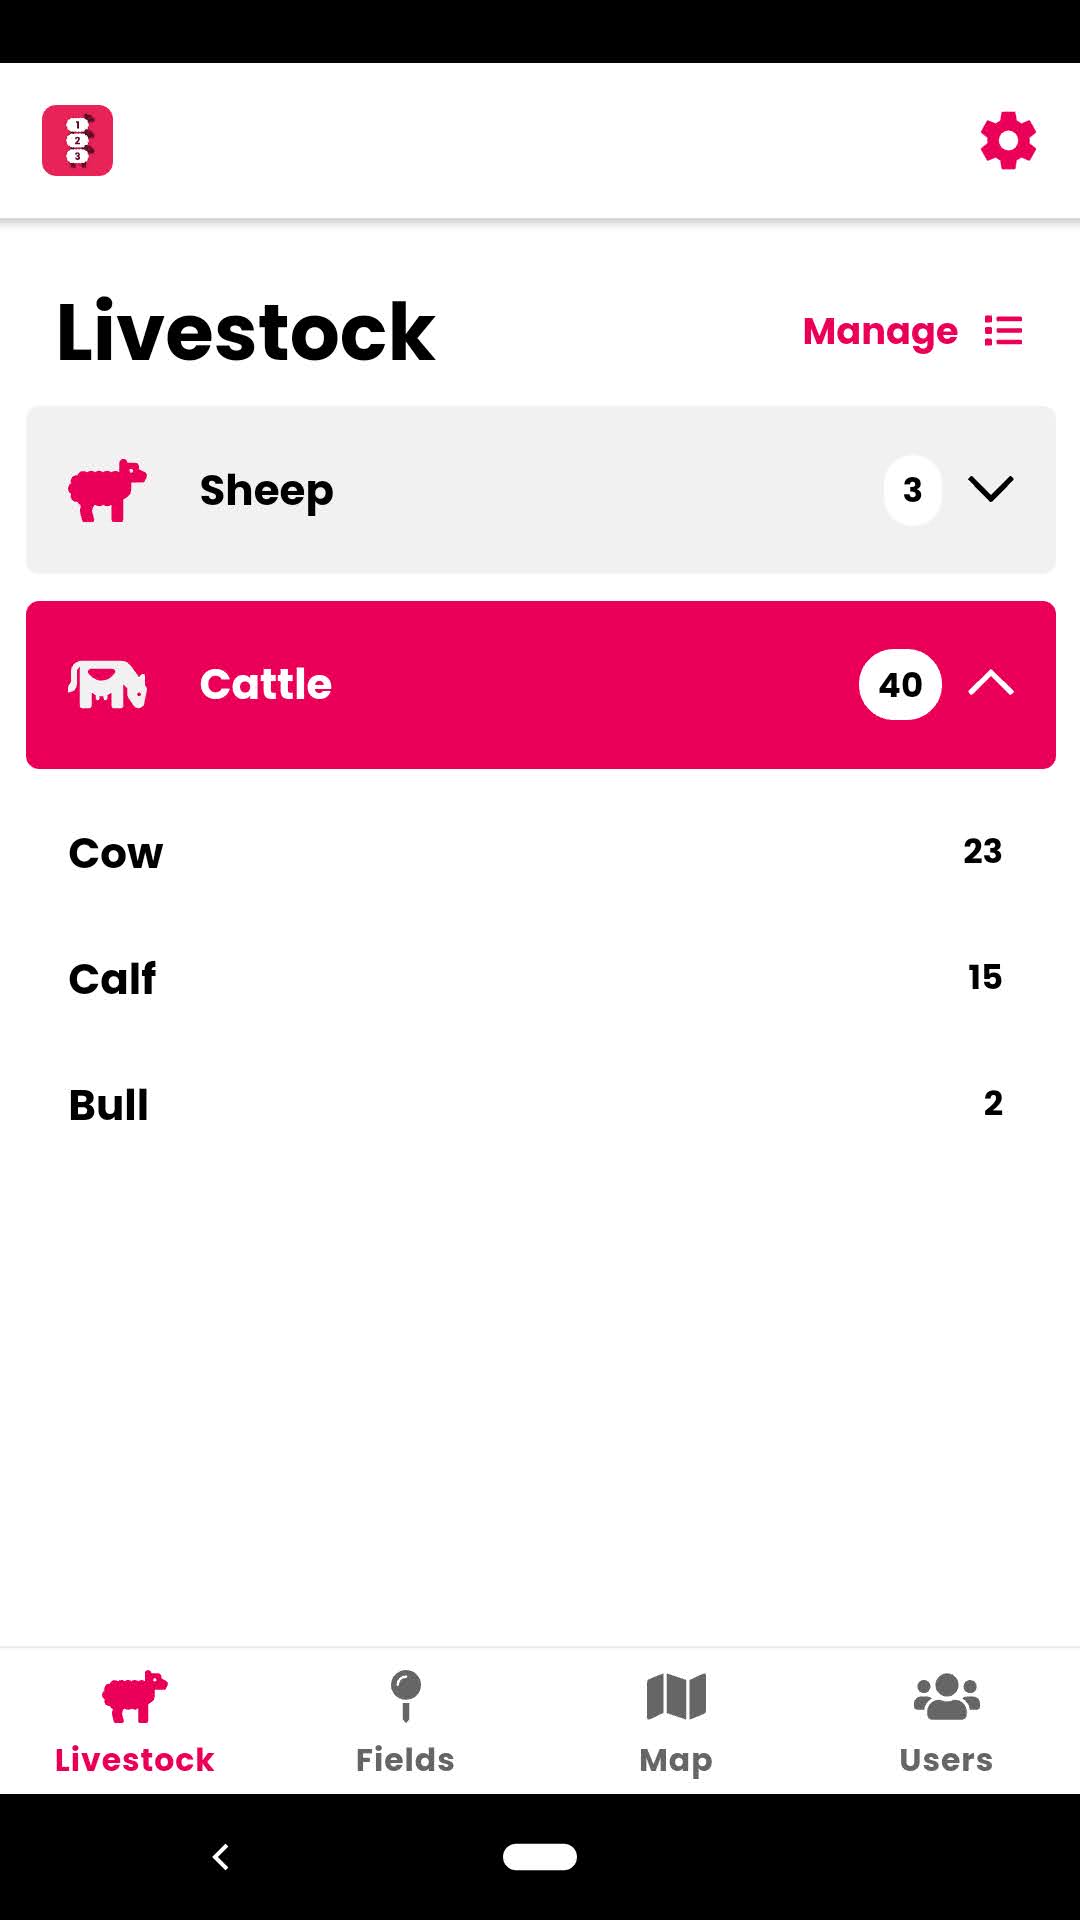Expand the Sheep section chevron
1080x1920 pixels.
991,489
